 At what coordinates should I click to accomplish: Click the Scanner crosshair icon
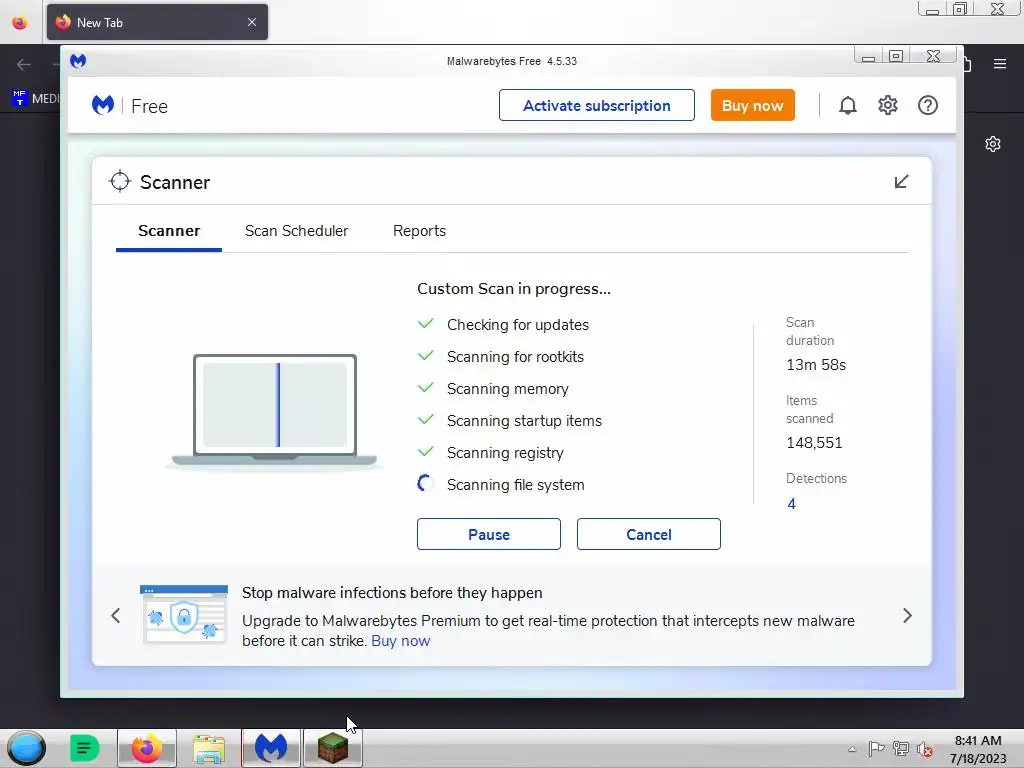(x=120, y=182)
